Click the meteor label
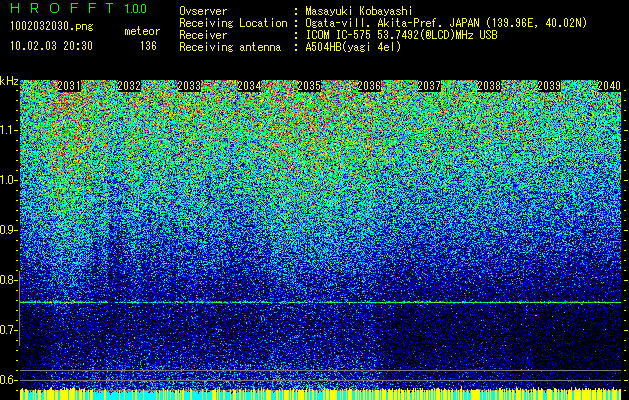629x400 pixels. coord(142,31)
